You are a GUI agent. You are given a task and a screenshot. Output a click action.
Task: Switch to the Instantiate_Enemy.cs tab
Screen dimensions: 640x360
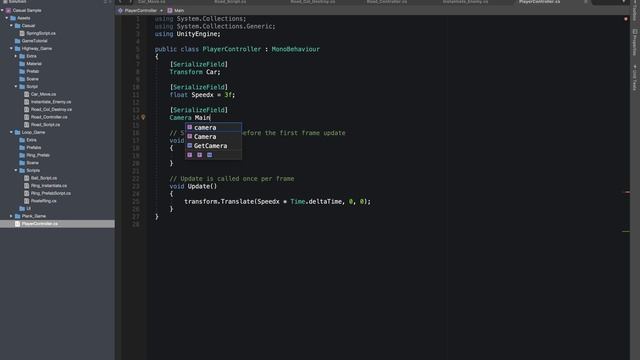465,2
